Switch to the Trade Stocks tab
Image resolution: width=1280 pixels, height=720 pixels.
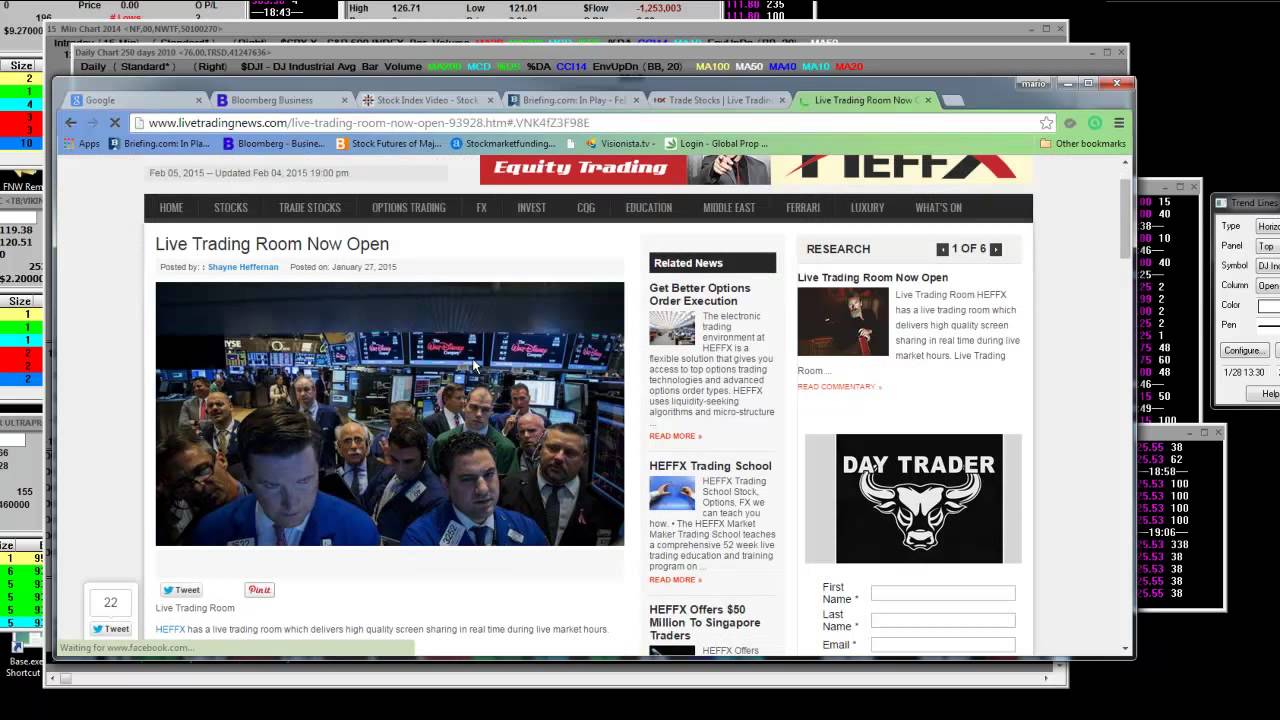(719, 100)
